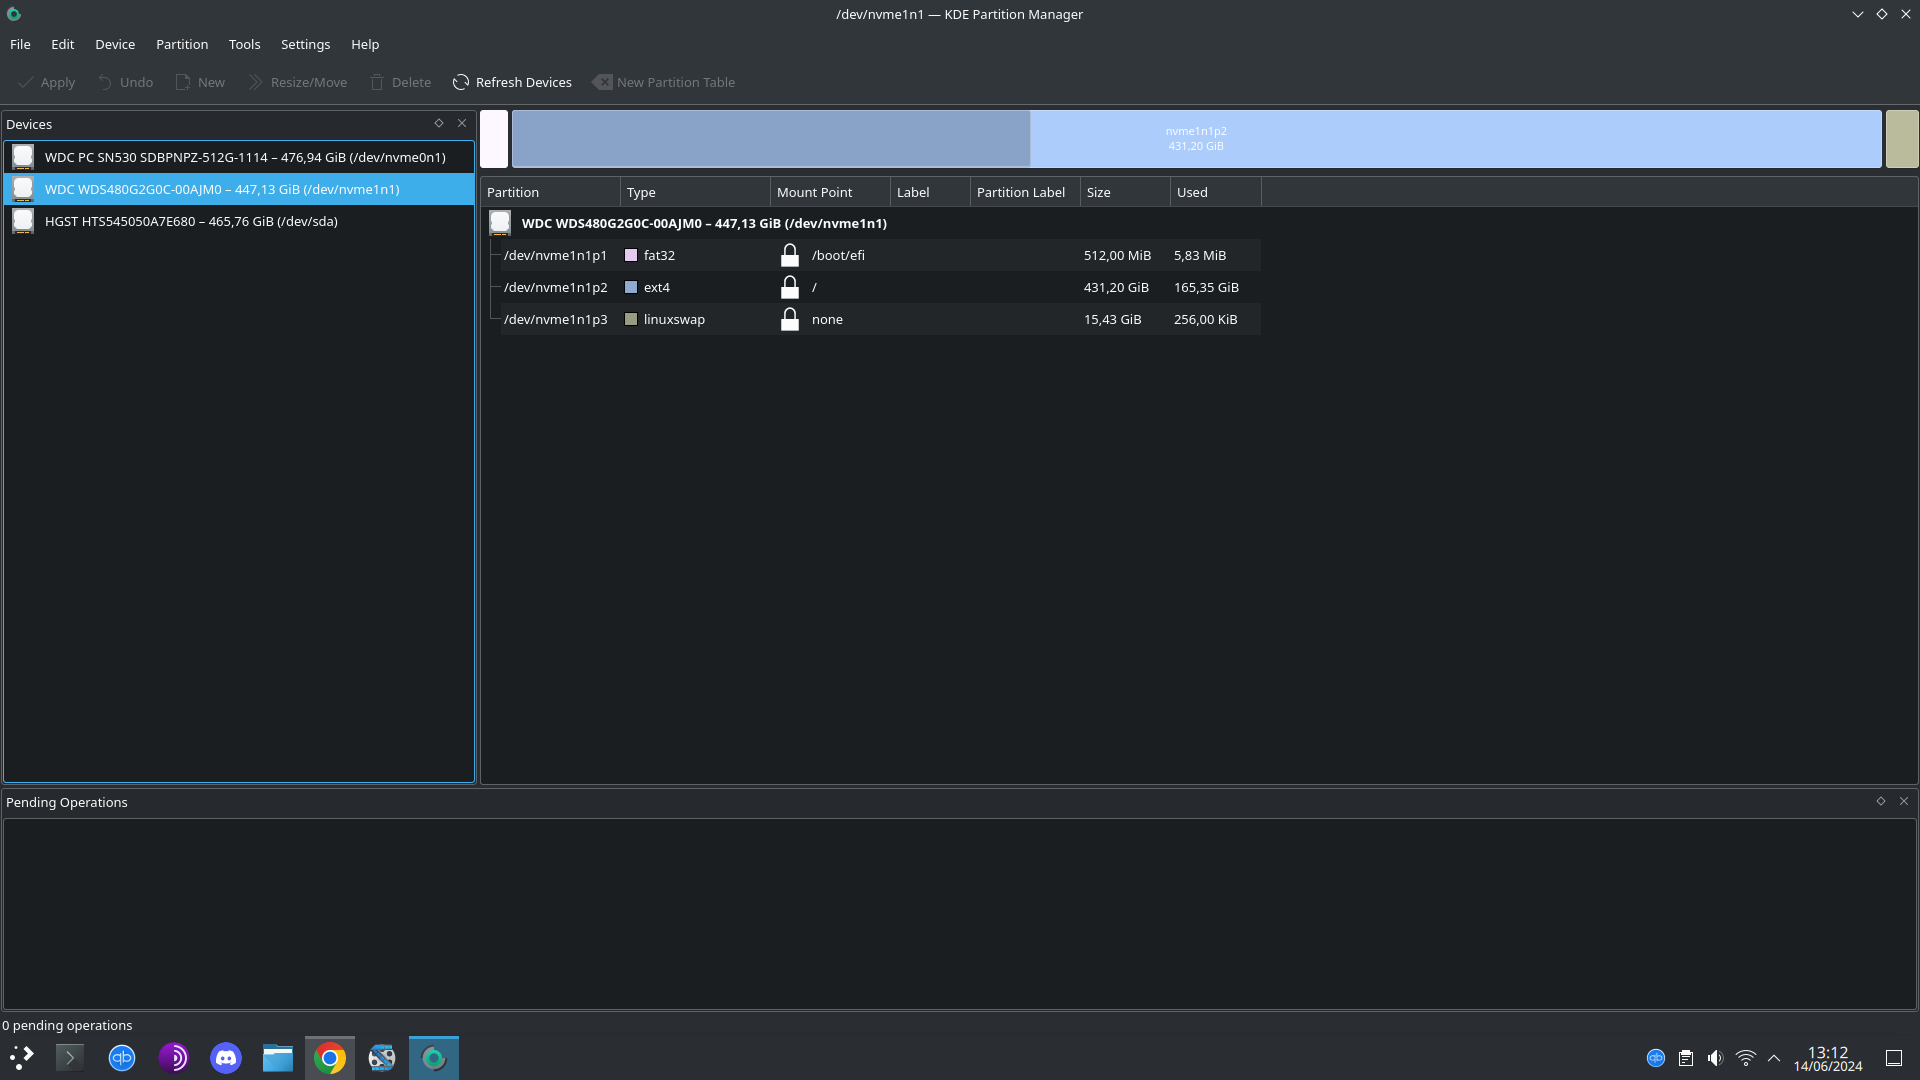The image size is (1920, 1080).
Task: Open the Tools menu
Action: tap(244, 44)
